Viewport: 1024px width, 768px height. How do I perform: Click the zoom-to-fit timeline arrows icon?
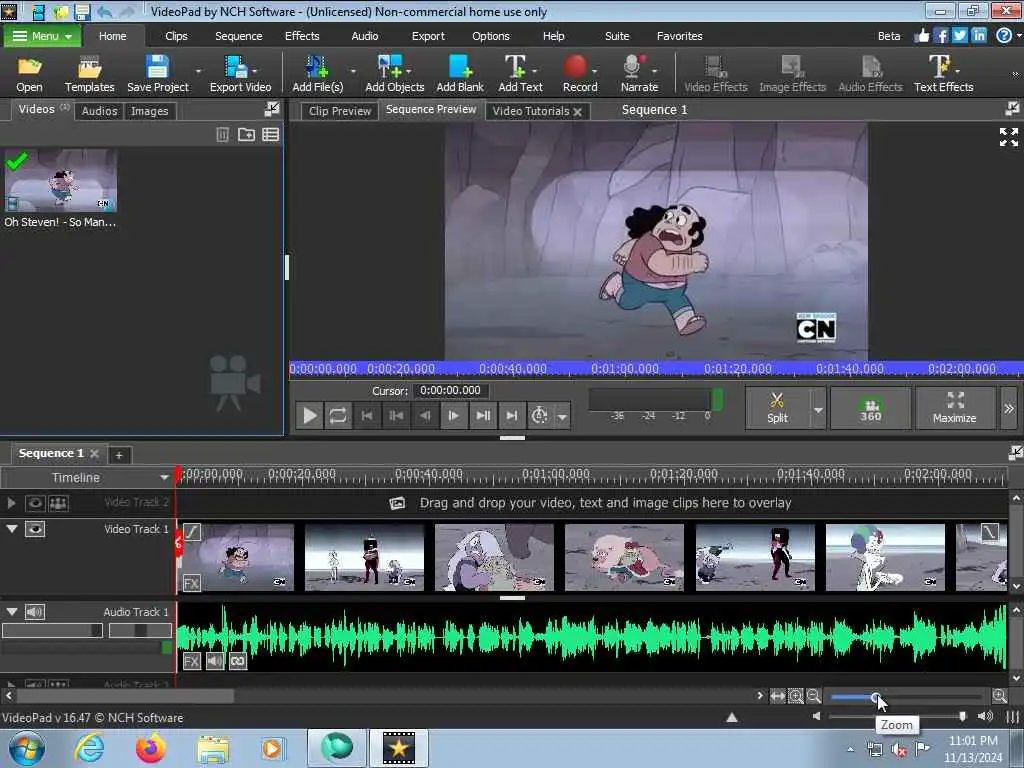777,696
